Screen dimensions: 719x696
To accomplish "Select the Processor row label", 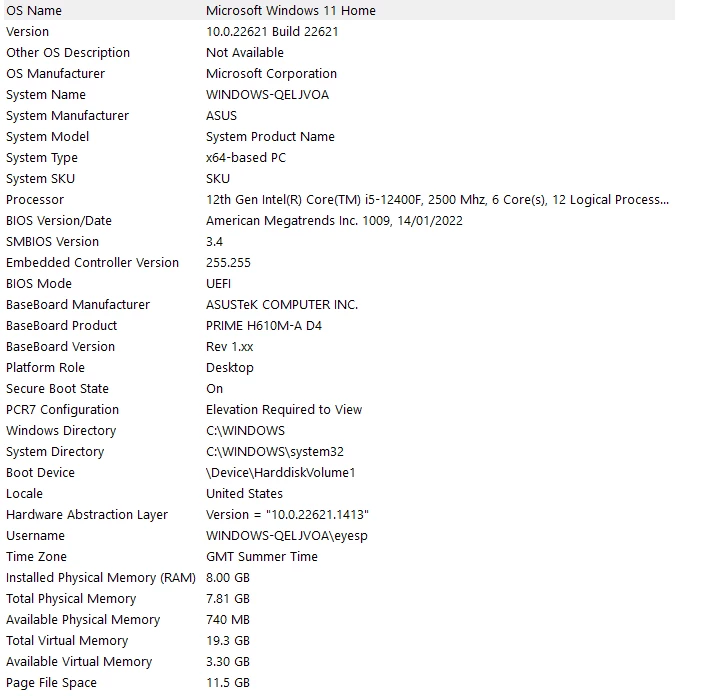I will coord(35,200).
